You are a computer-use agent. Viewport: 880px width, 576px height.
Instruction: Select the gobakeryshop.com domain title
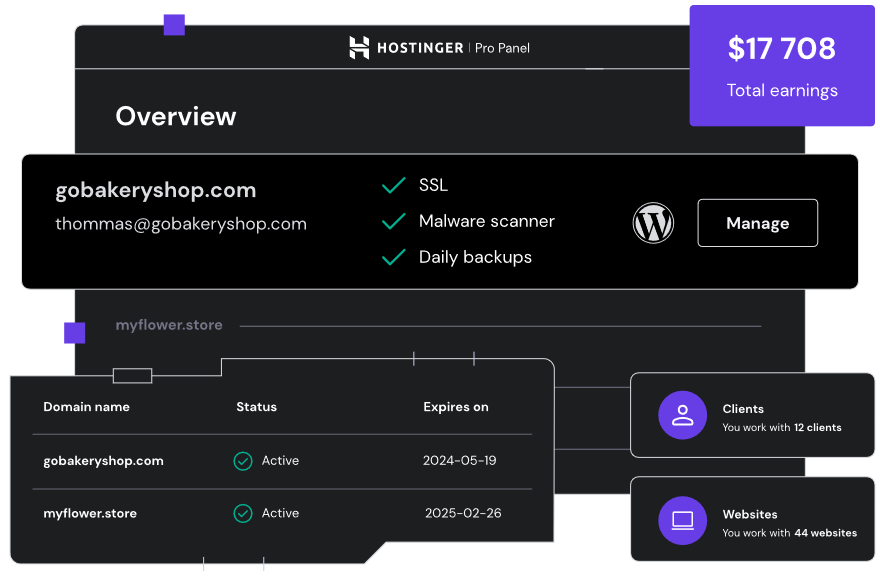pyautogui.click(x=156, y=190)
